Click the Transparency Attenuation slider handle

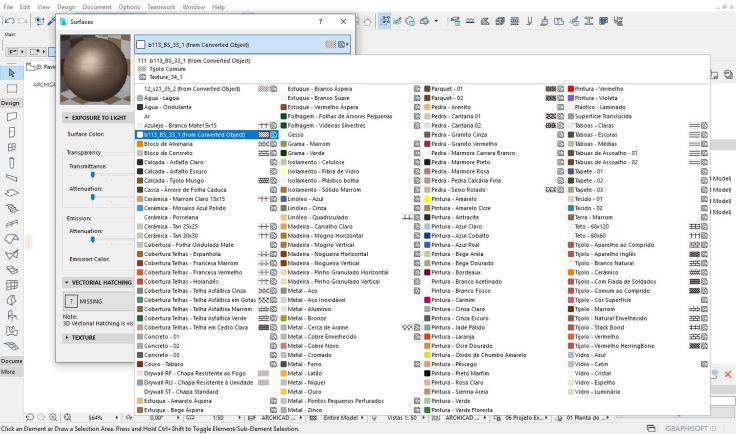coord(92,198)
